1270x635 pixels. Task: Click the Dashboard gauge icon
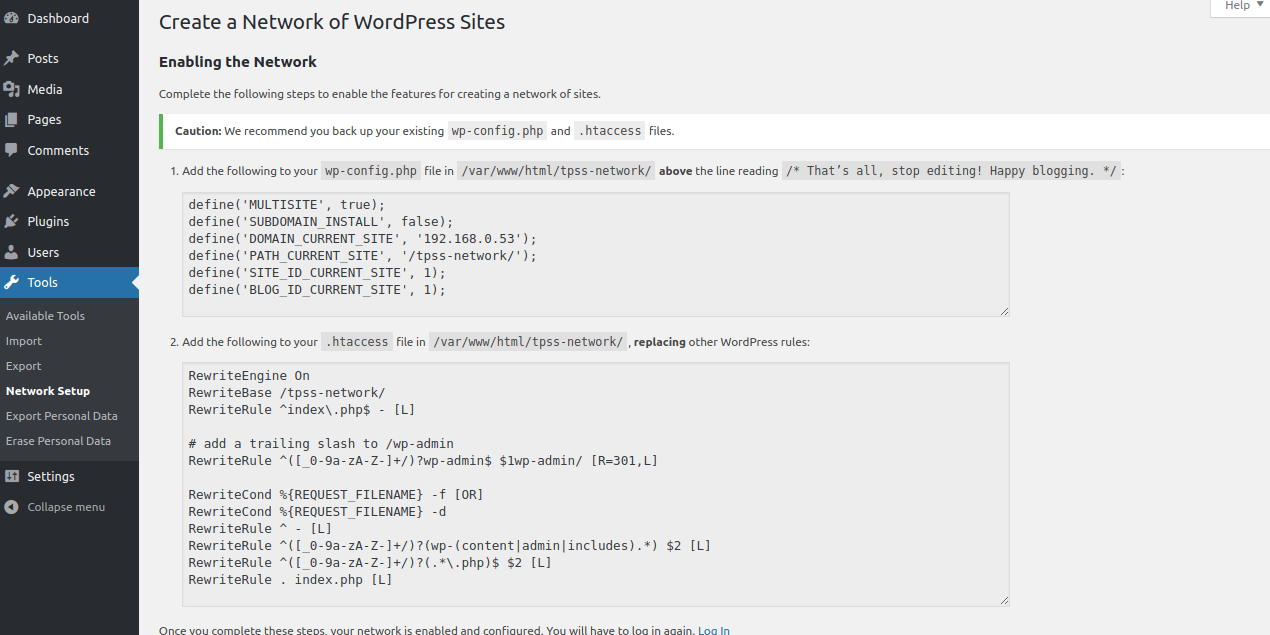coord(12,18)
